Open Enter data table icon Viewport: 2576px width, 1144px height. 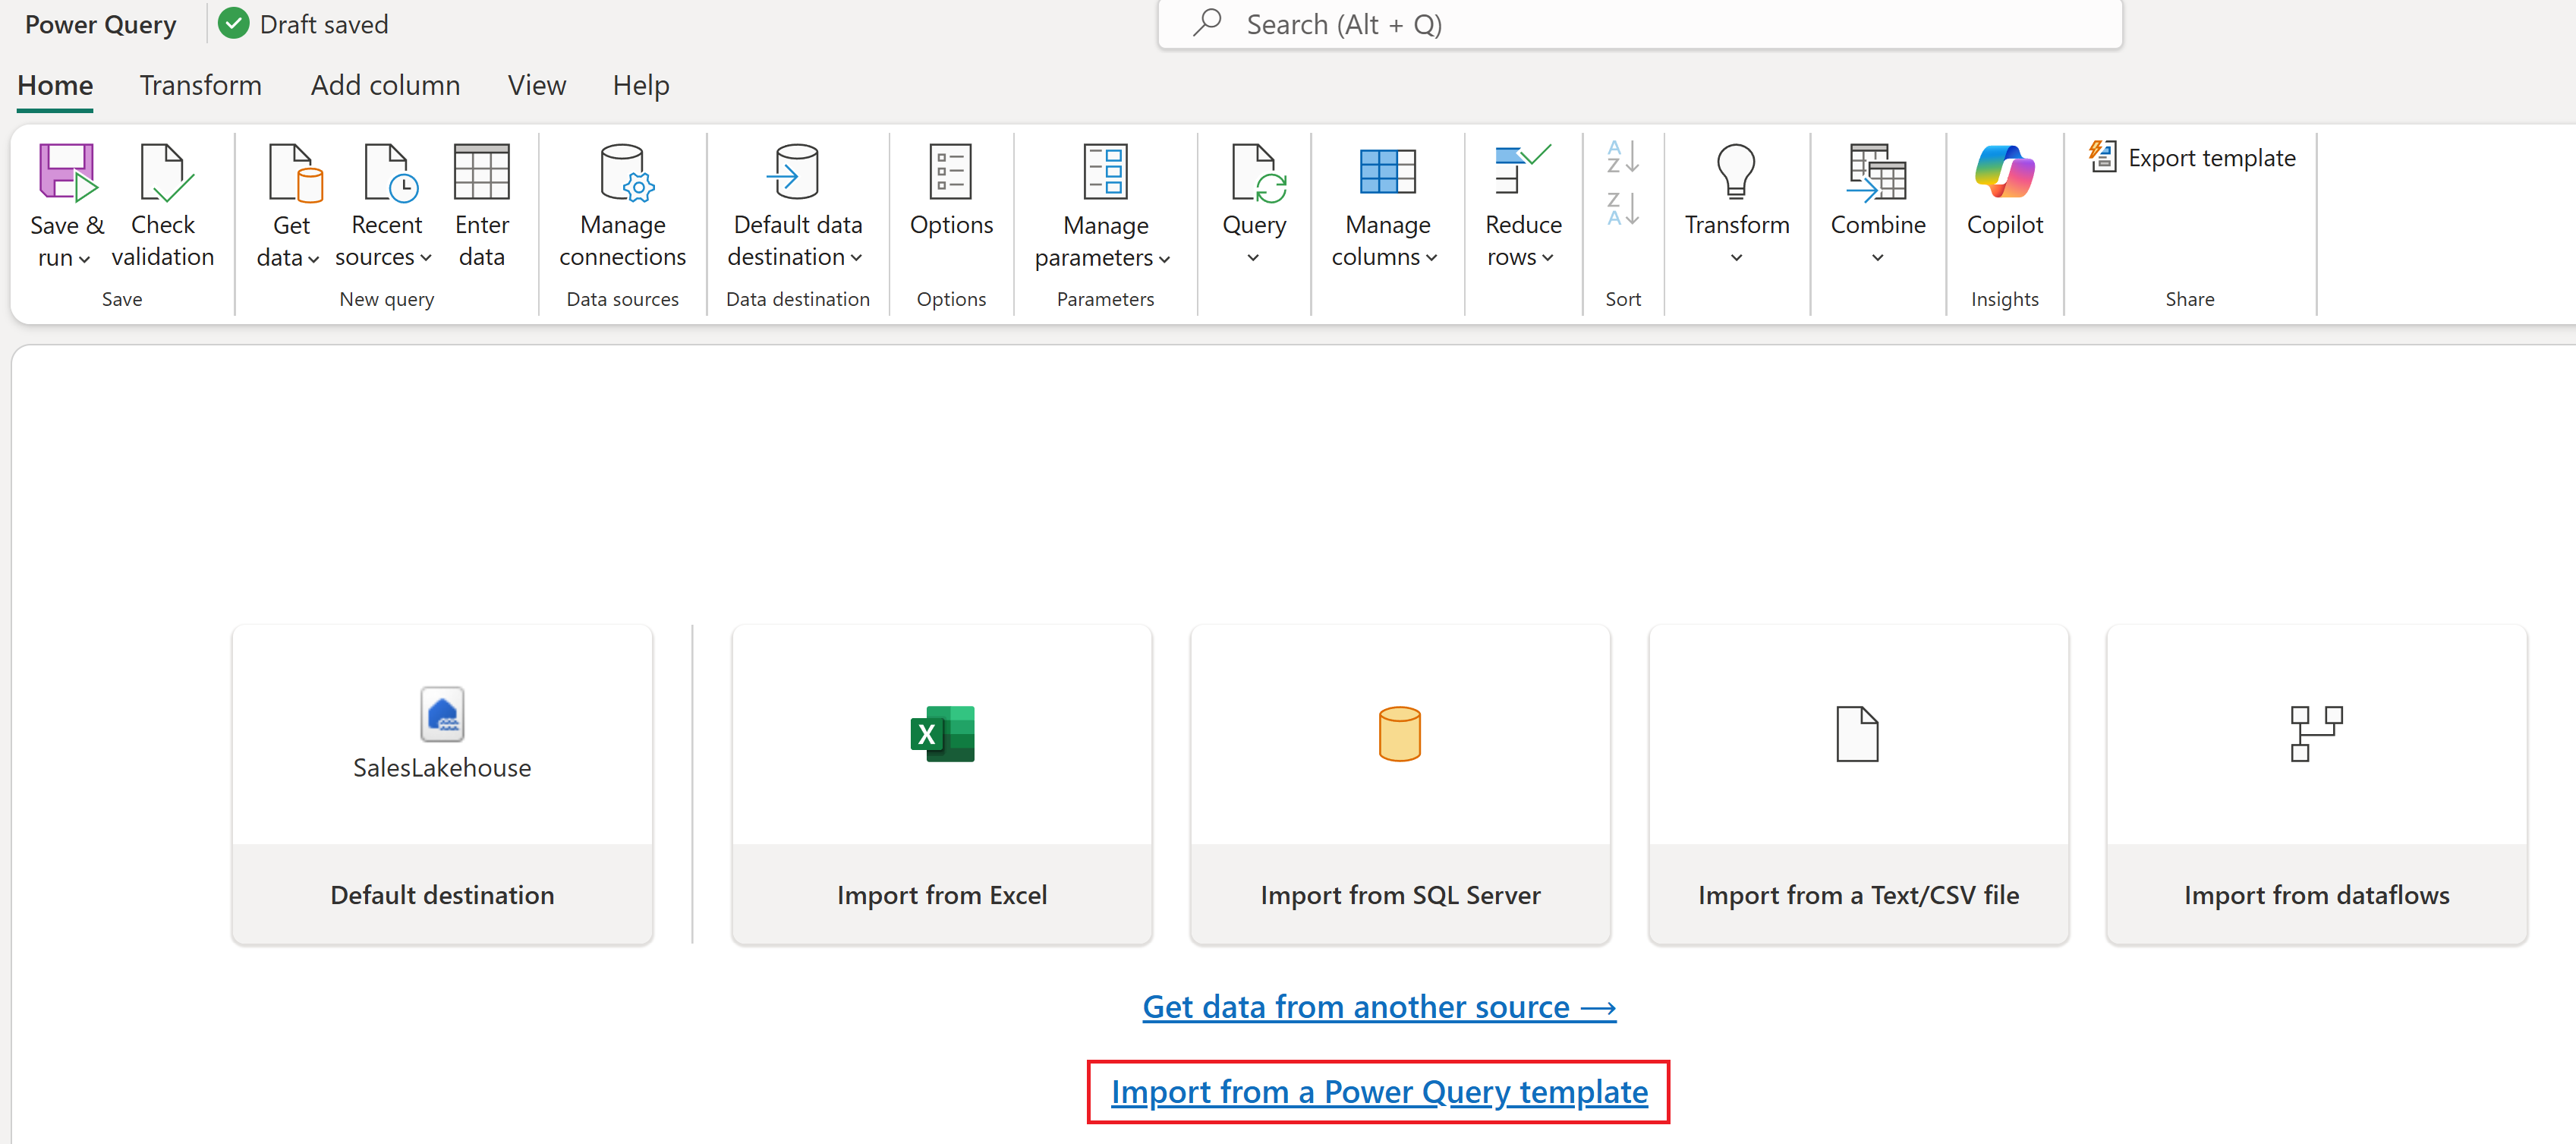coord(481,173)
